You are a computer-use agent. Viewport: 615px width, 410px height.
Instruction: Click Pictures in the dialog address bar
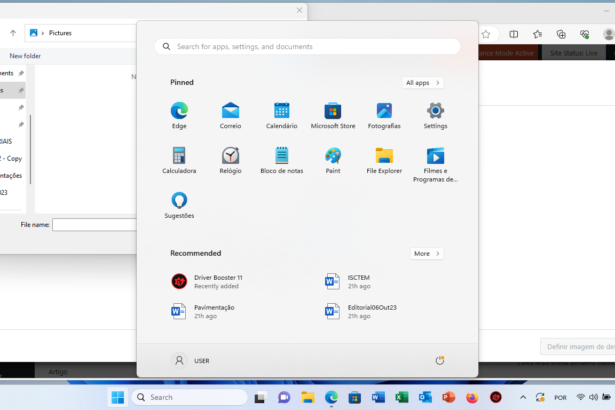pos(60,33)
